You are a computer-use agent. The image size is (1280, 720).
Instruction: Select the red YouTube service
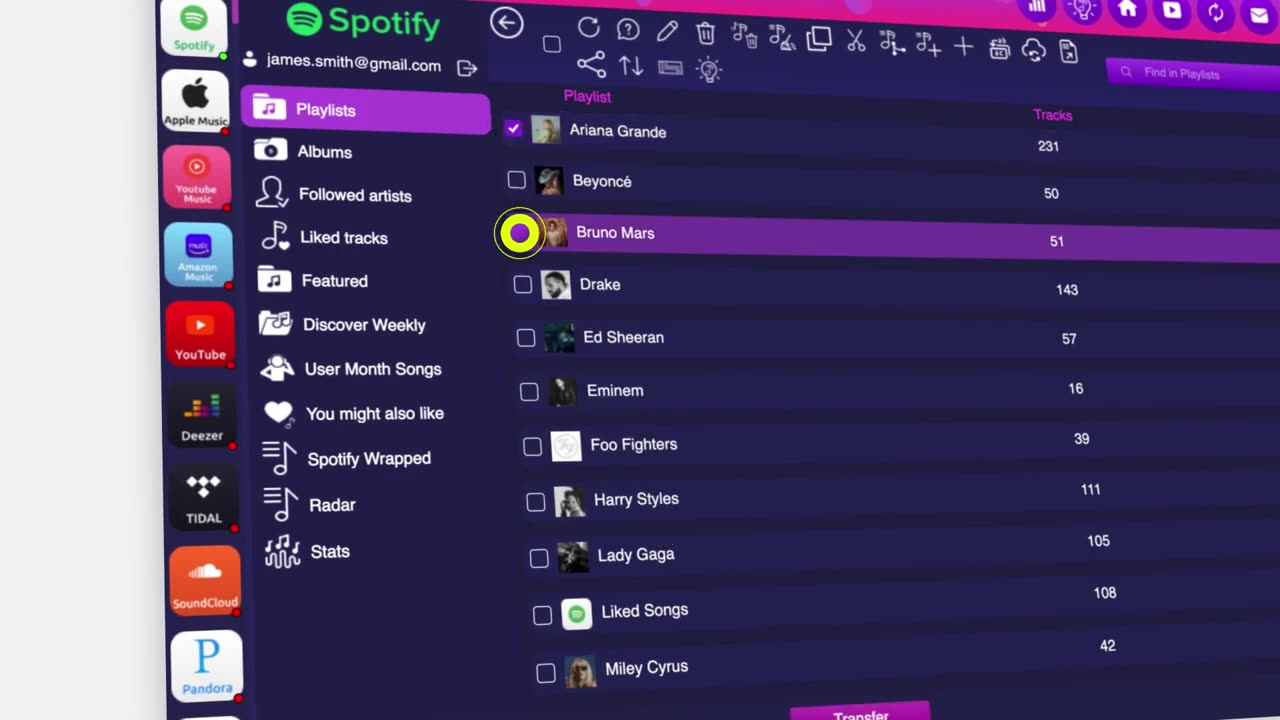tap(200, 334)
